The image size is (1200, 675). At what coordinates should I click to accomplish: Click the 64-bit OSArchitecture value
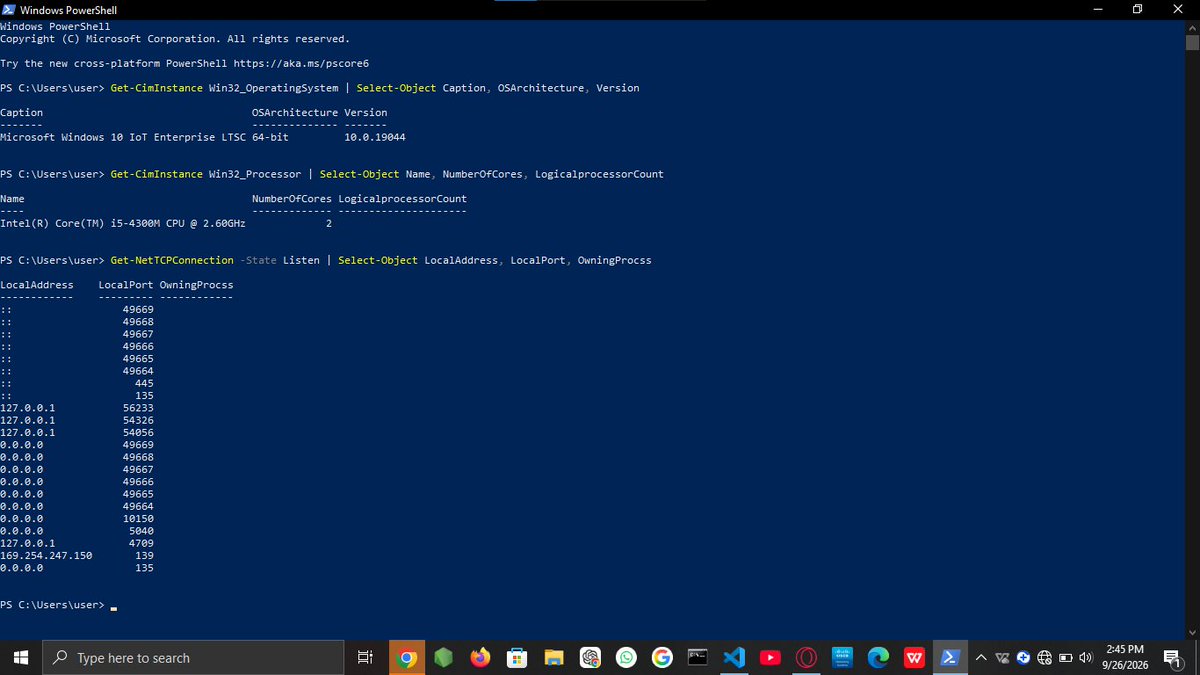point(271,137)
